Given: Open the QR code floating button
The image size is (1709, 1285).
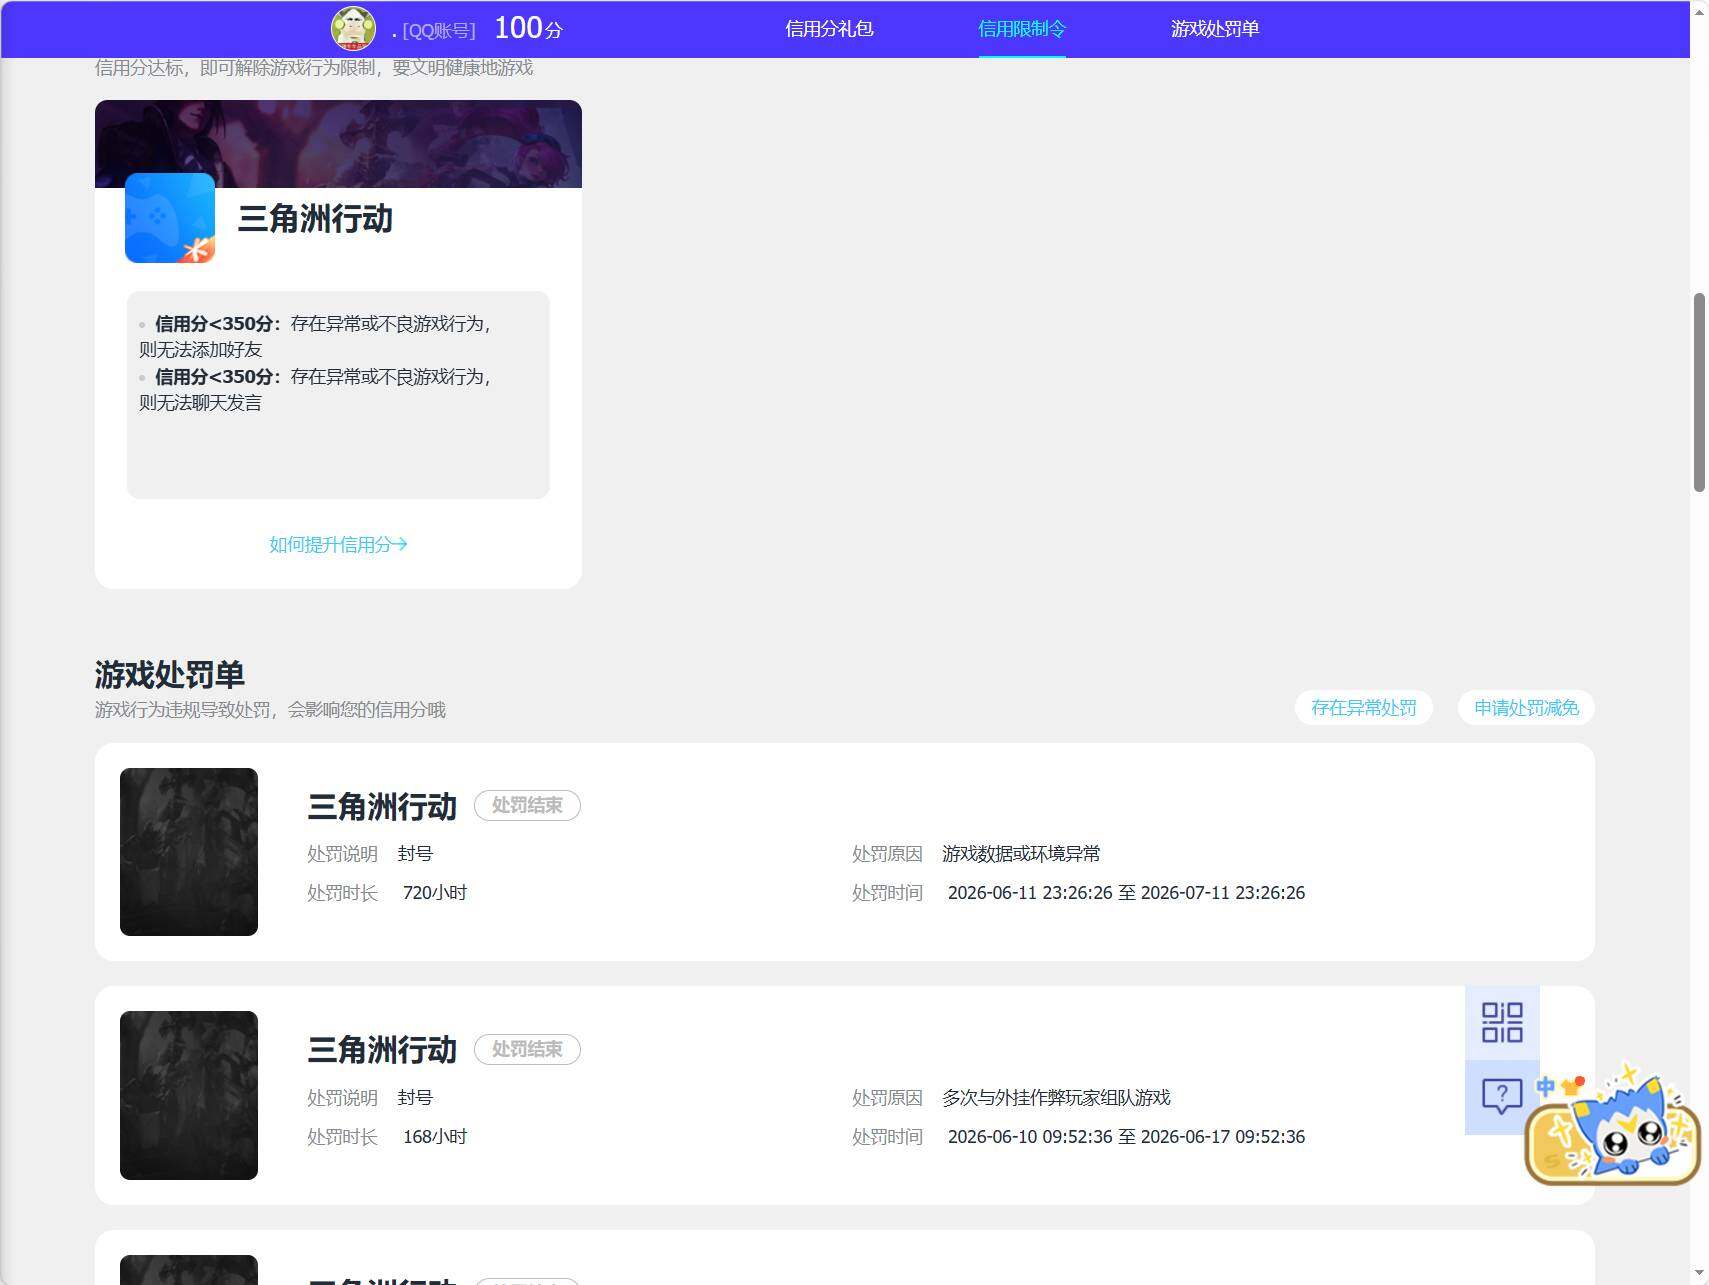Looking at the screenshot, I should click(1502, 1023).
